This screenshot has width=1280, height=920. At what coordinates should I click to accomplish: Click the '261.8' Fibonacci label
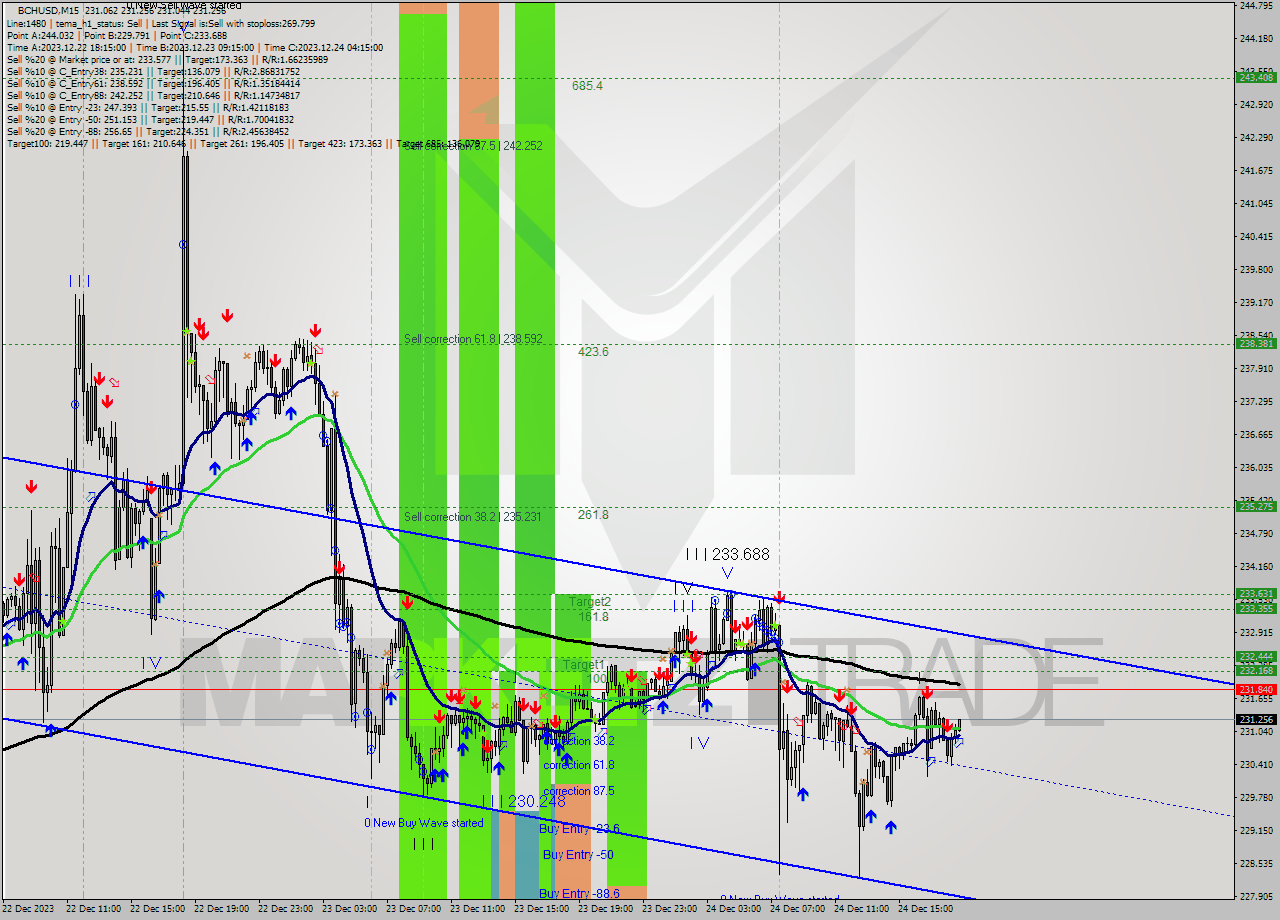click(593, 515)
